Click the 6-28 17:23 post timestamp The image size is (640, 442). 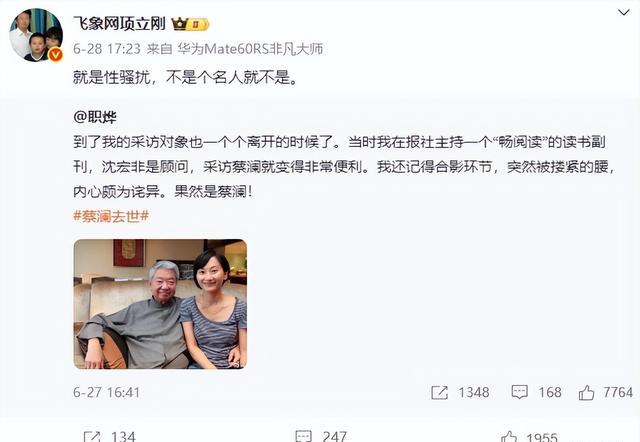tap(107, 49)
